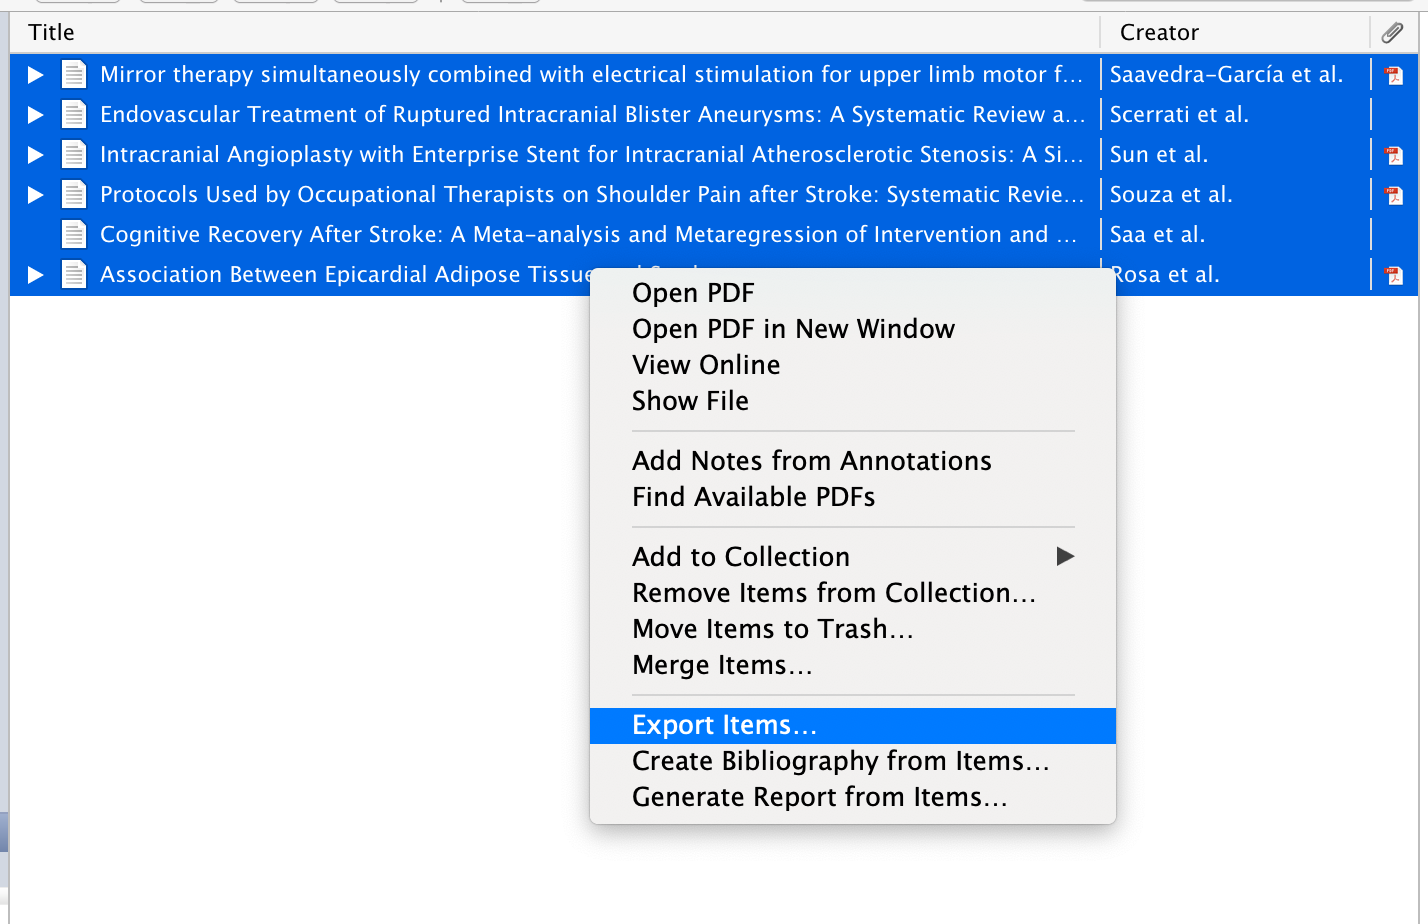Click PDF icon on Sun et al. row
This screenshot has height=924, width=1428.
point(1393,155)
